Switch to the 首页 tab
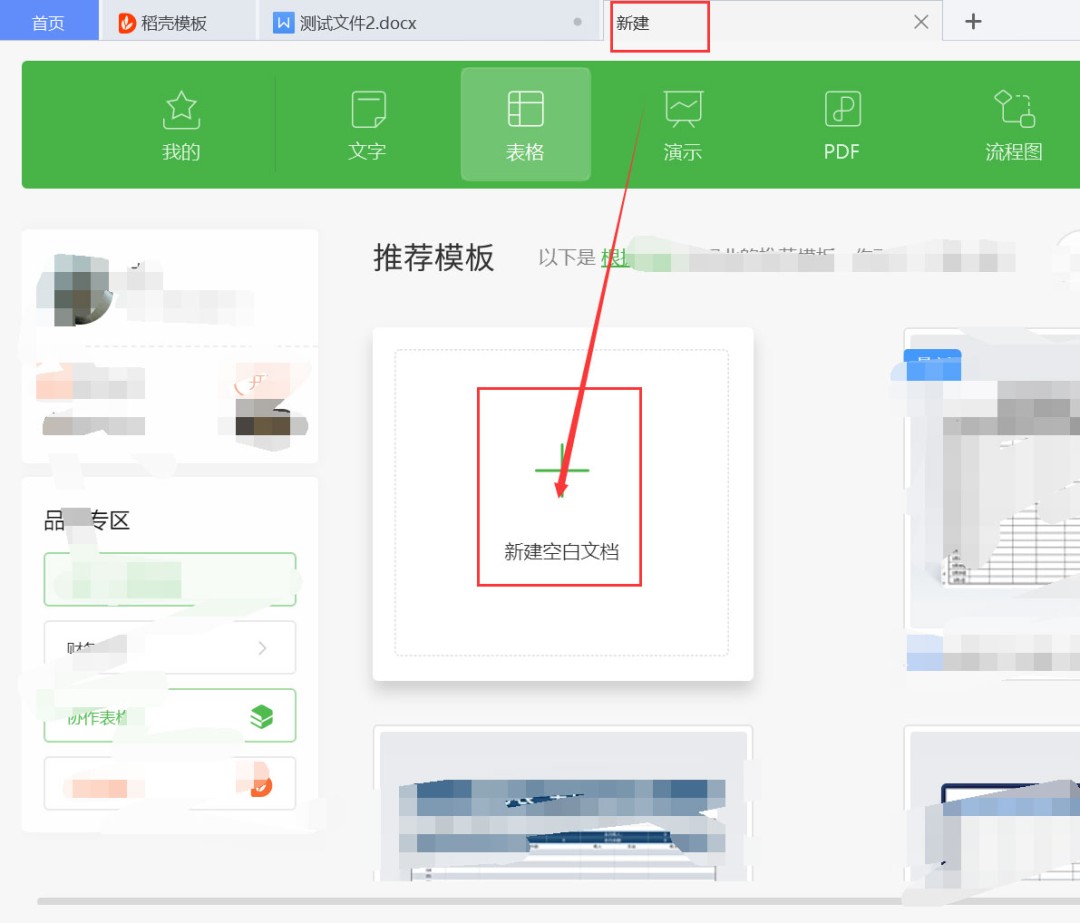 pos(48,21)
